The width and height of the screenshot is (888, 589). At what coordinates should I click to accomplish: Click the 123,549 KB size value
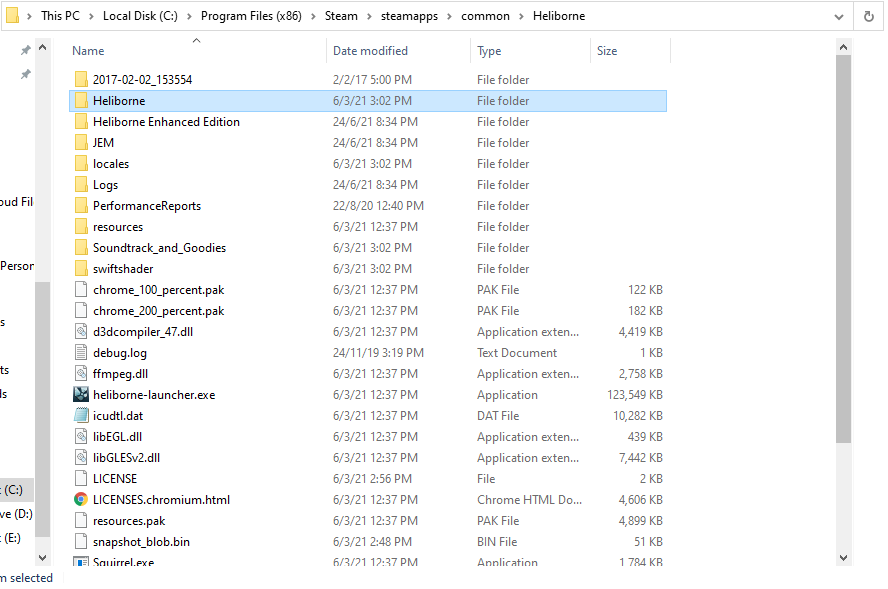[635, 395]
